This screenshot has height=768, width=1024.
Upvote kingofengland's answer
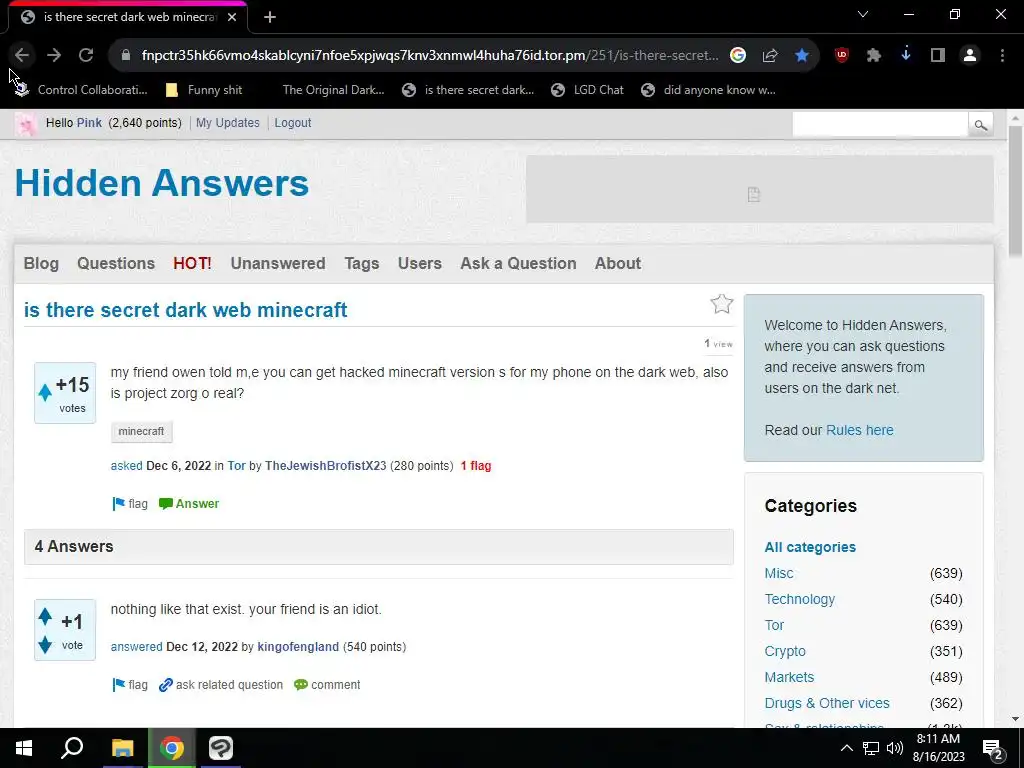(x=45, y=616)
